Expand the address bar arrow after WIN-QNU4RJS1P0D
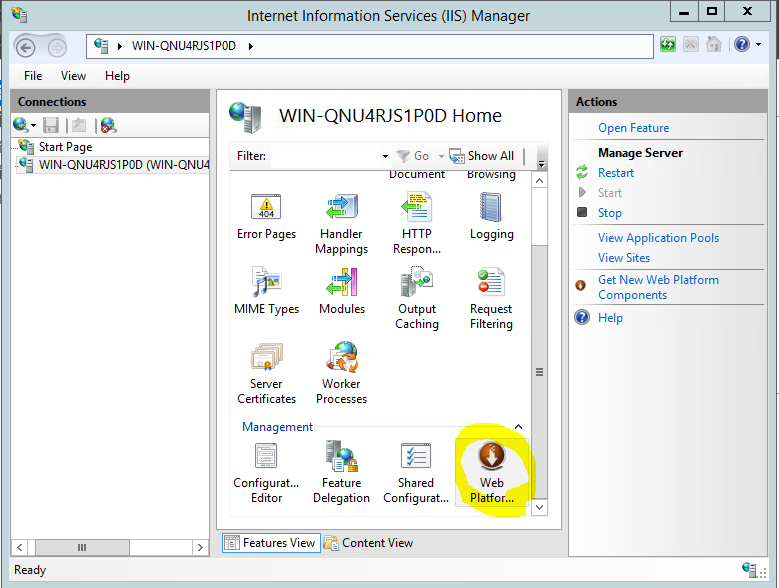 click(251, 46)
